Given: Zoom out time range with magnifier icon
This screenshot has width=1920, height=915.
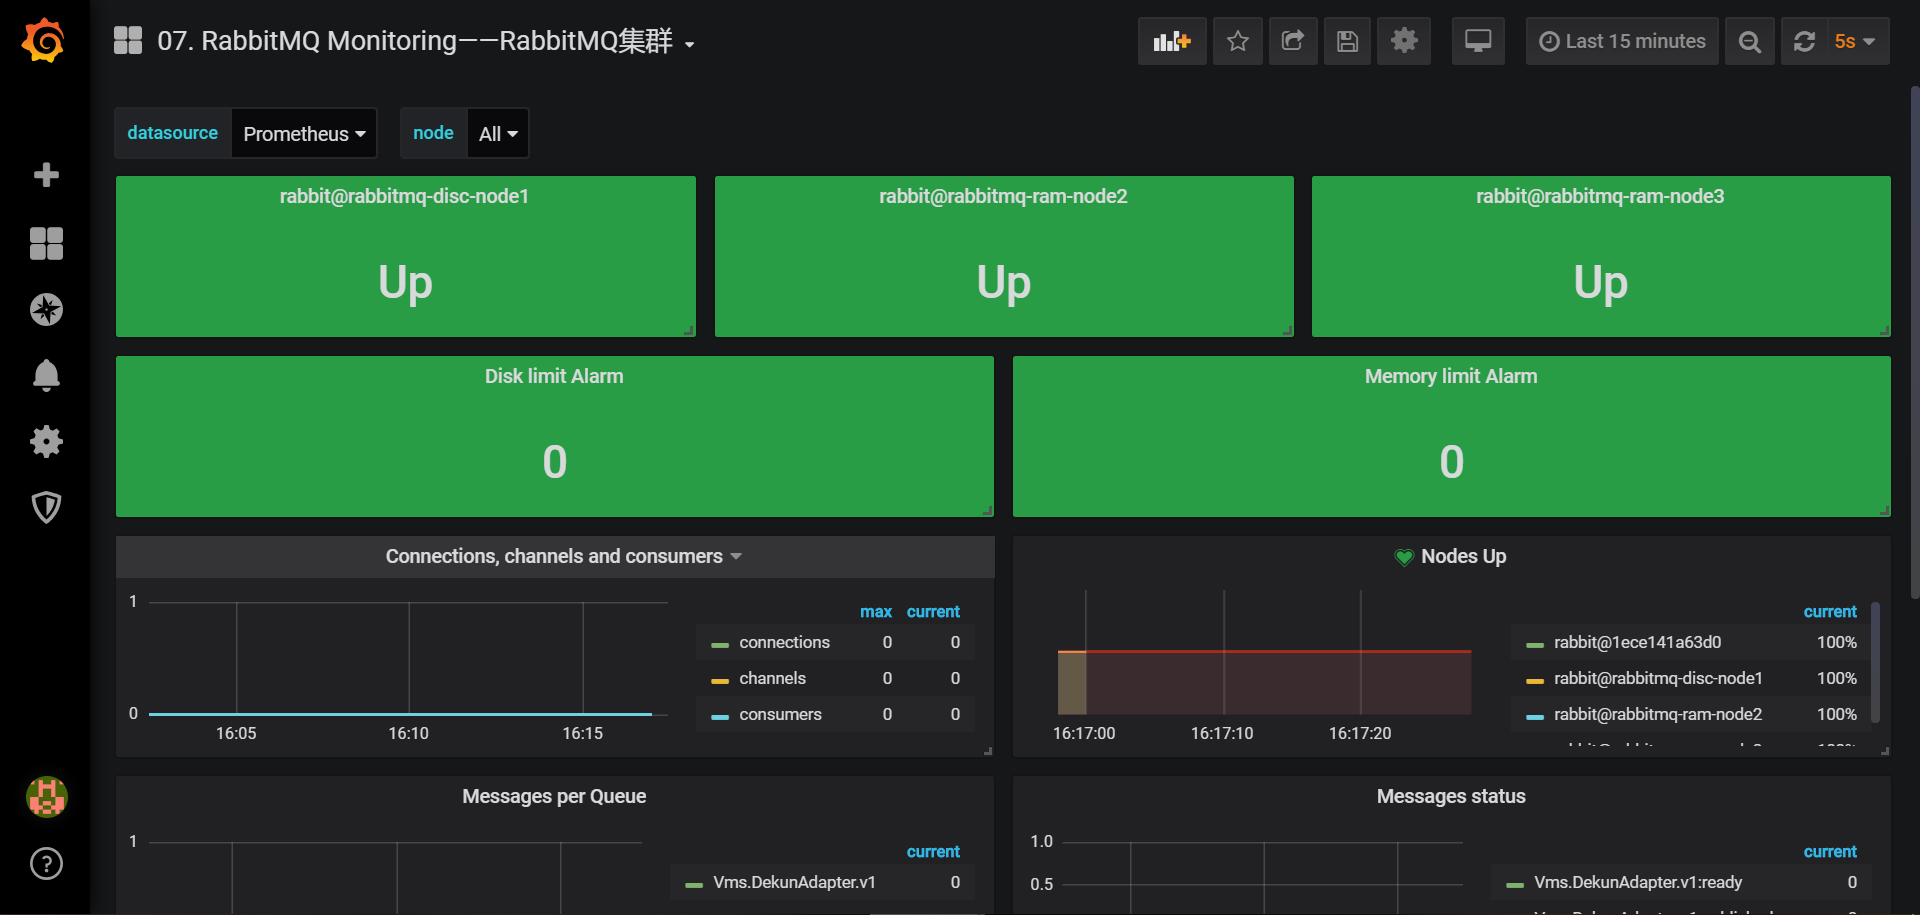Looking at the screenshot, I should pyautogui.click(x=1749, y=41).
